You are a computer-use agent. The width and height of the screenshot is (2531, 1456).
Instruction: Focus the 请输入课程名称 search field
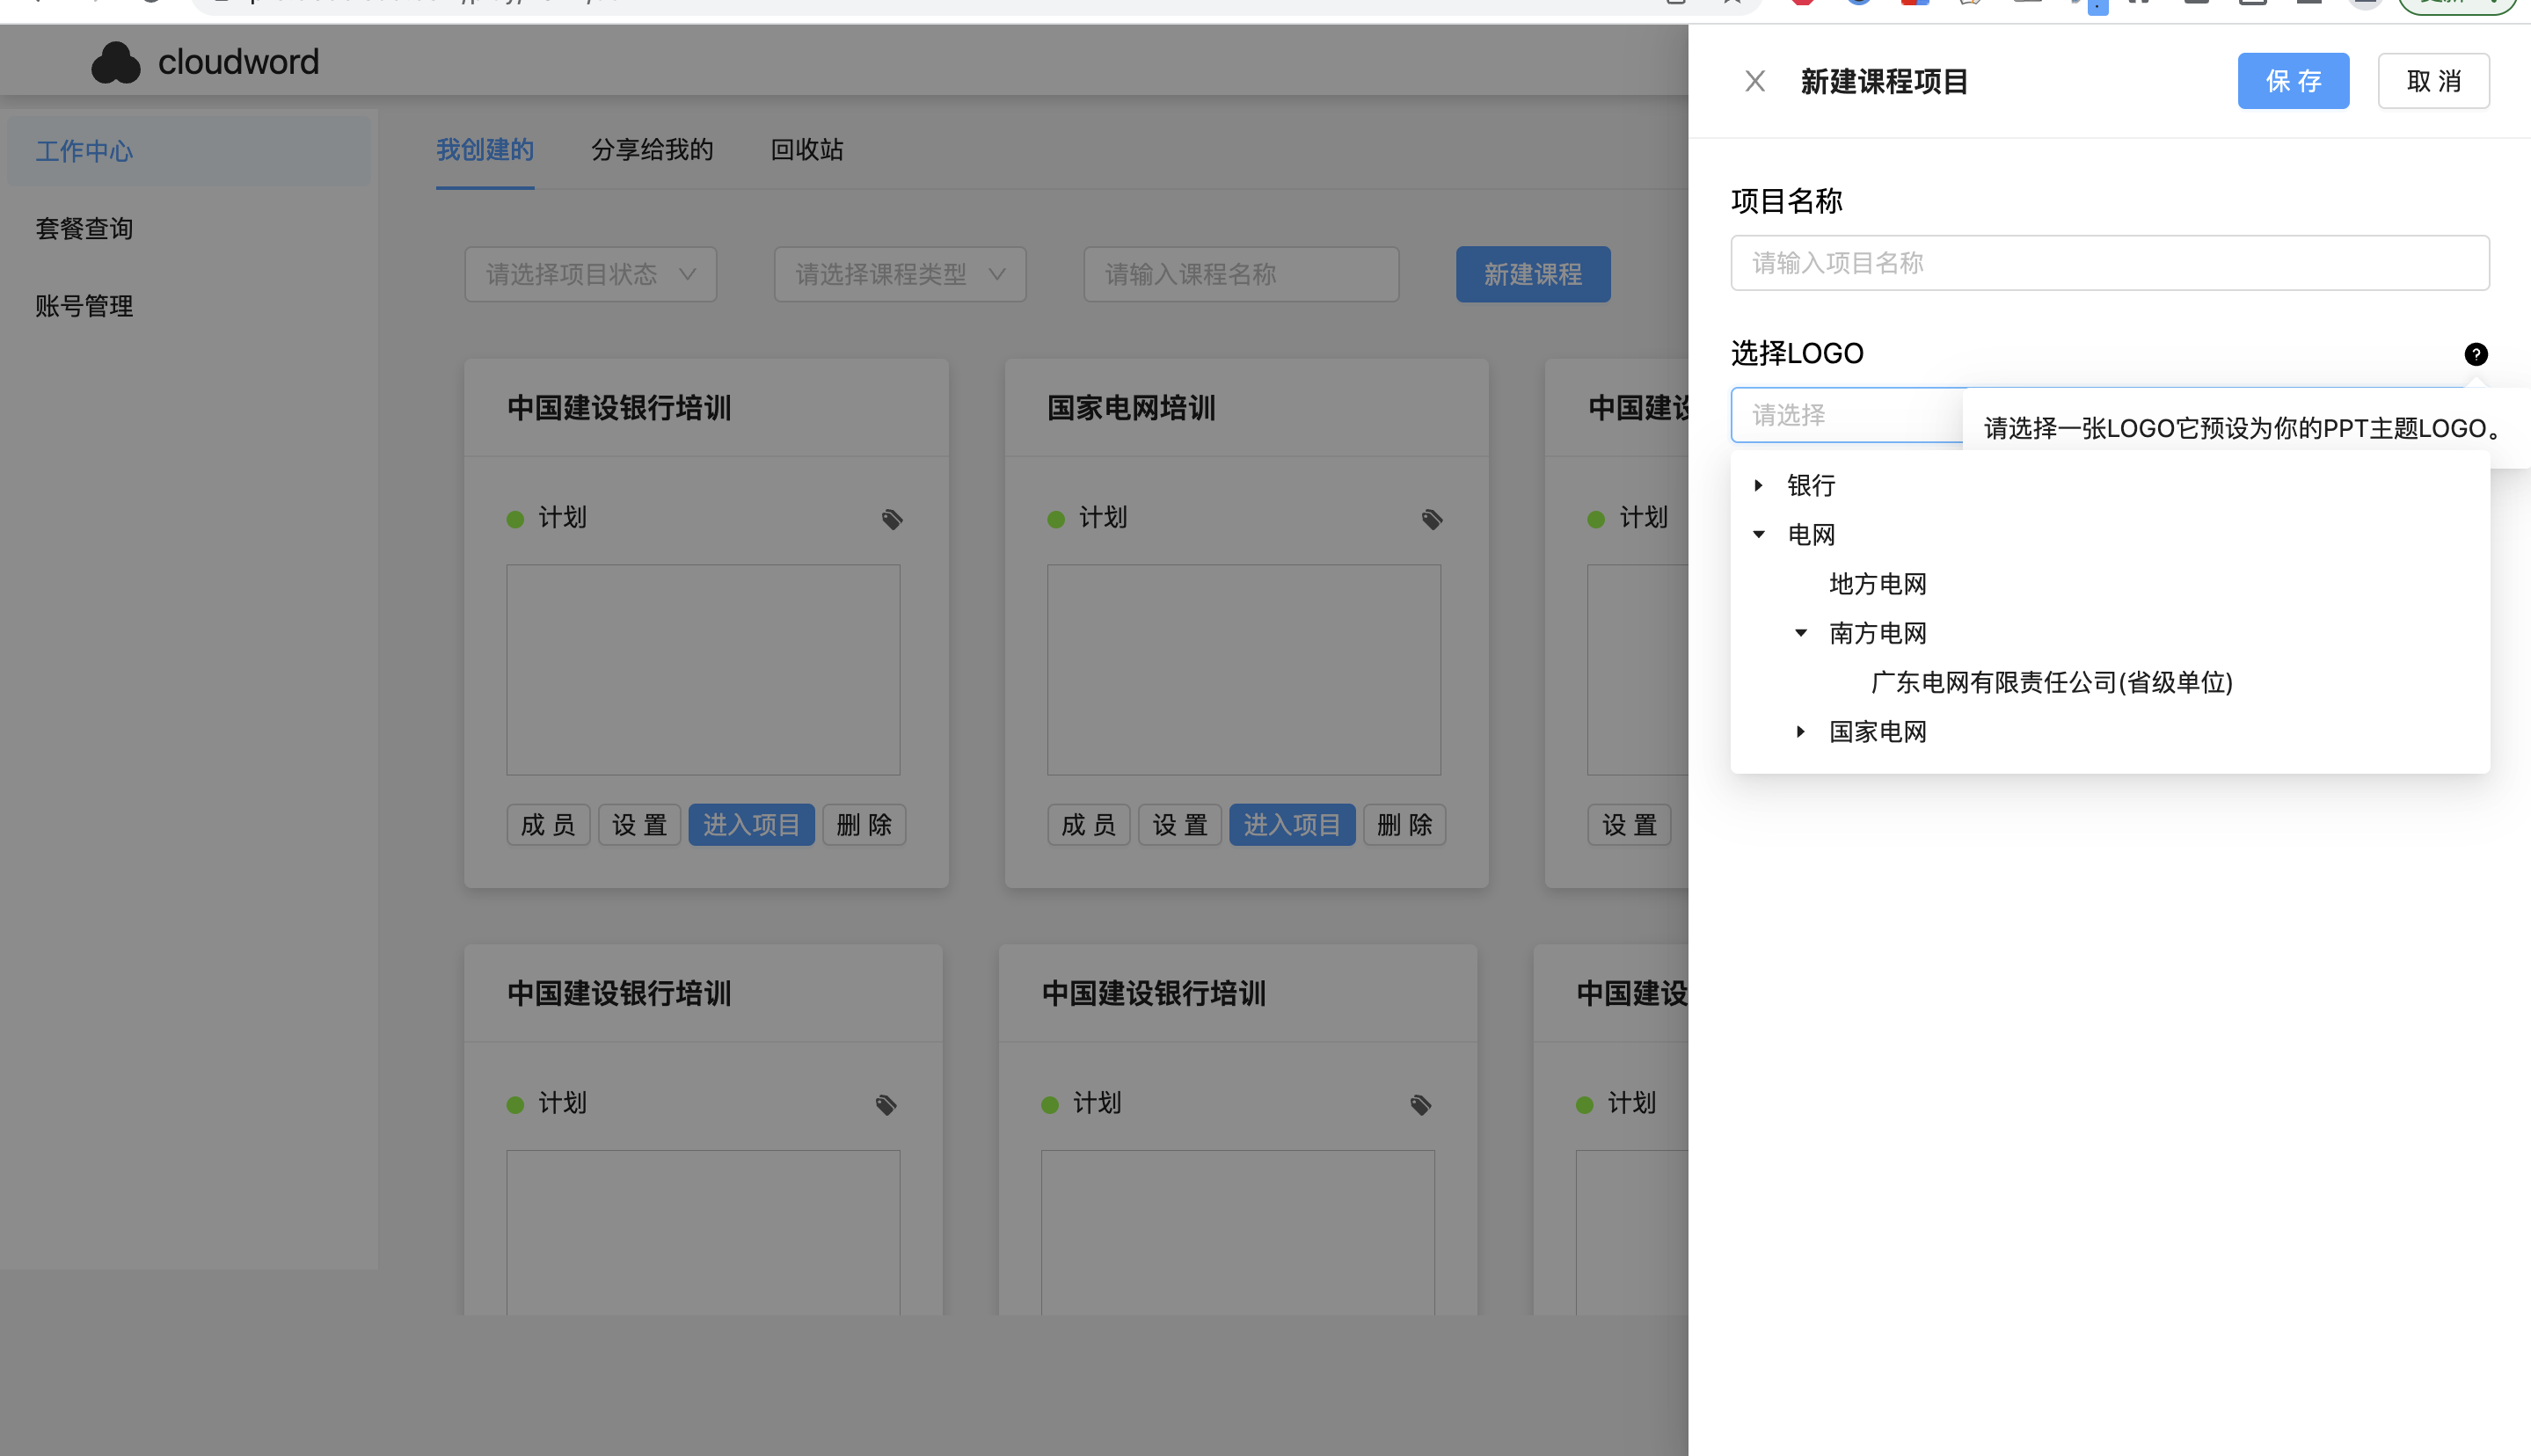pyautogui.click(x=1240, y=274)
